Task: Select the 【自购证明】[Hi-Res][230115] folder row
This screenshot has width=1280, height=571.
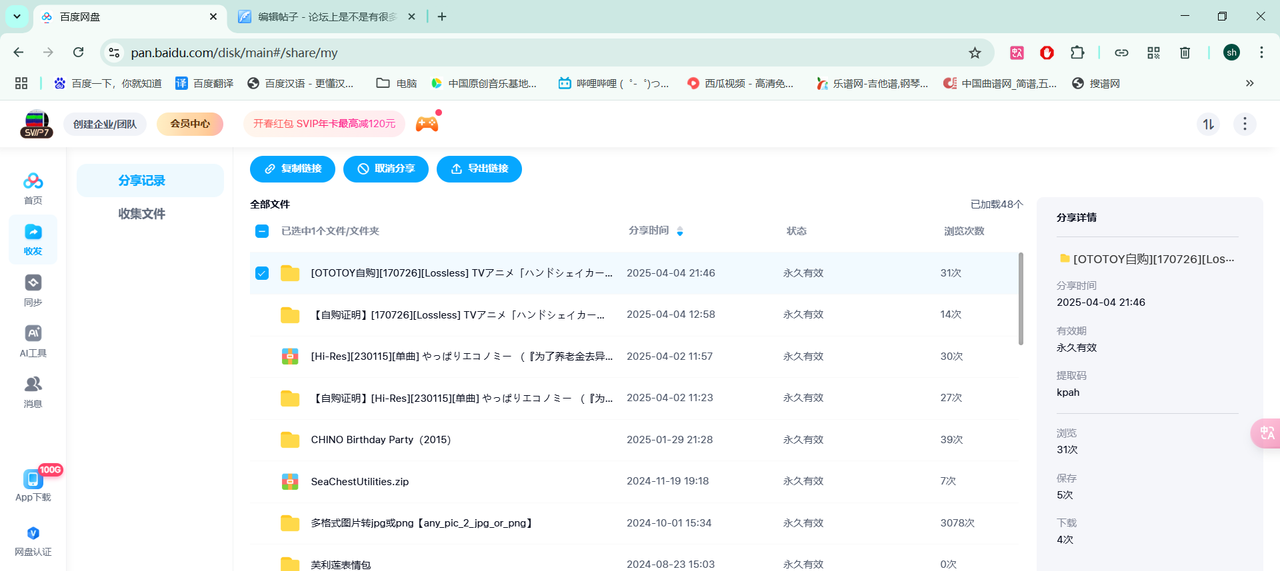Action: click(x=636, y=398)
